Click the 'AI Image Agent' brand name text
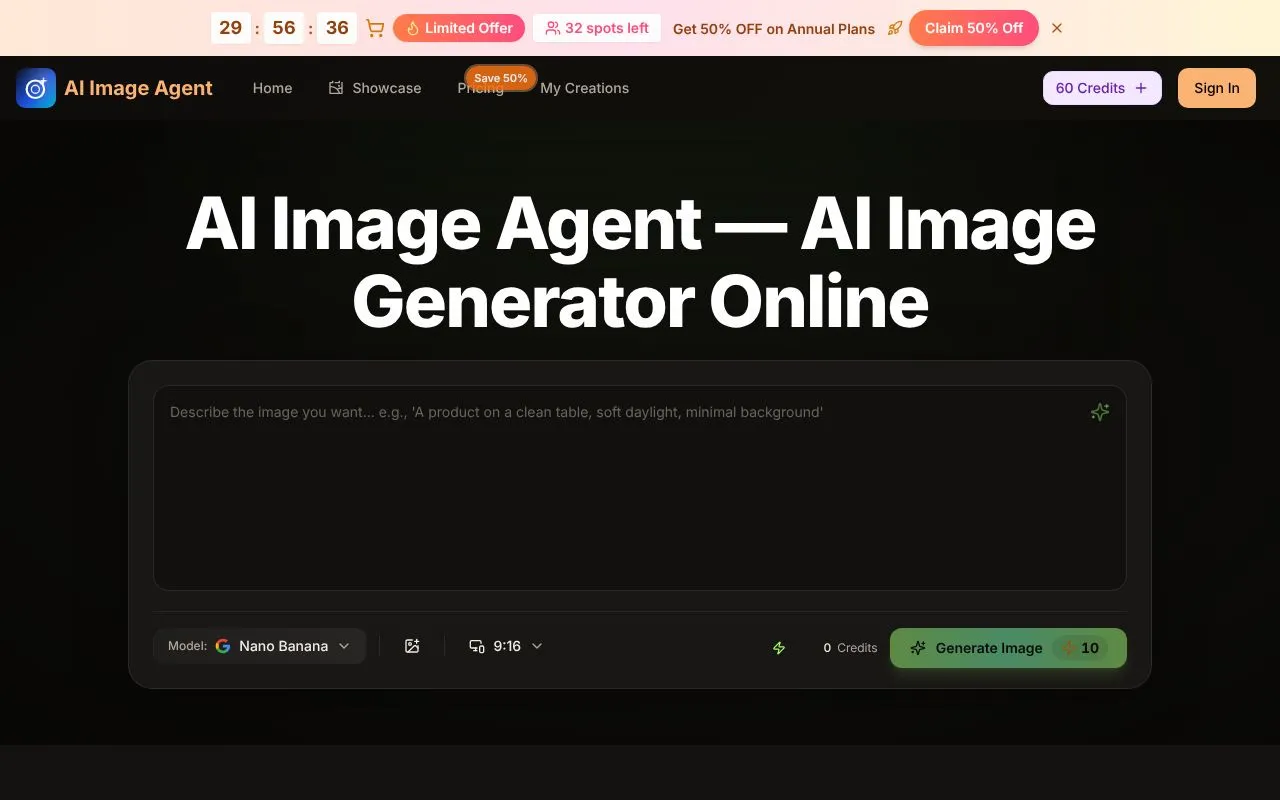 138,88
